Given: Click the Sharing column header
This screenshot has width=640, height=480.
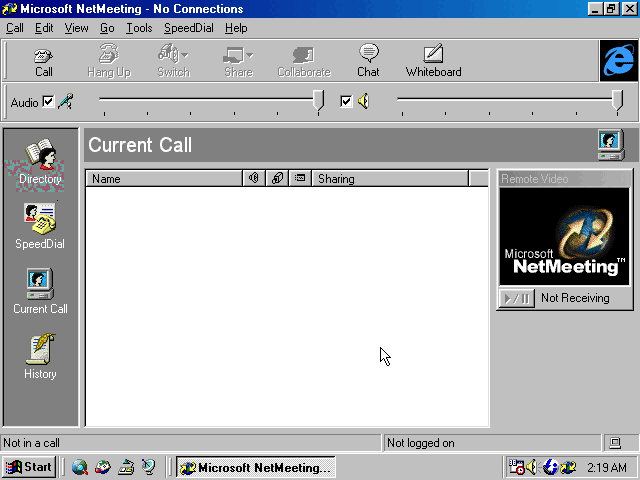Looking at the screenshot, I should [x=390, y=178].
